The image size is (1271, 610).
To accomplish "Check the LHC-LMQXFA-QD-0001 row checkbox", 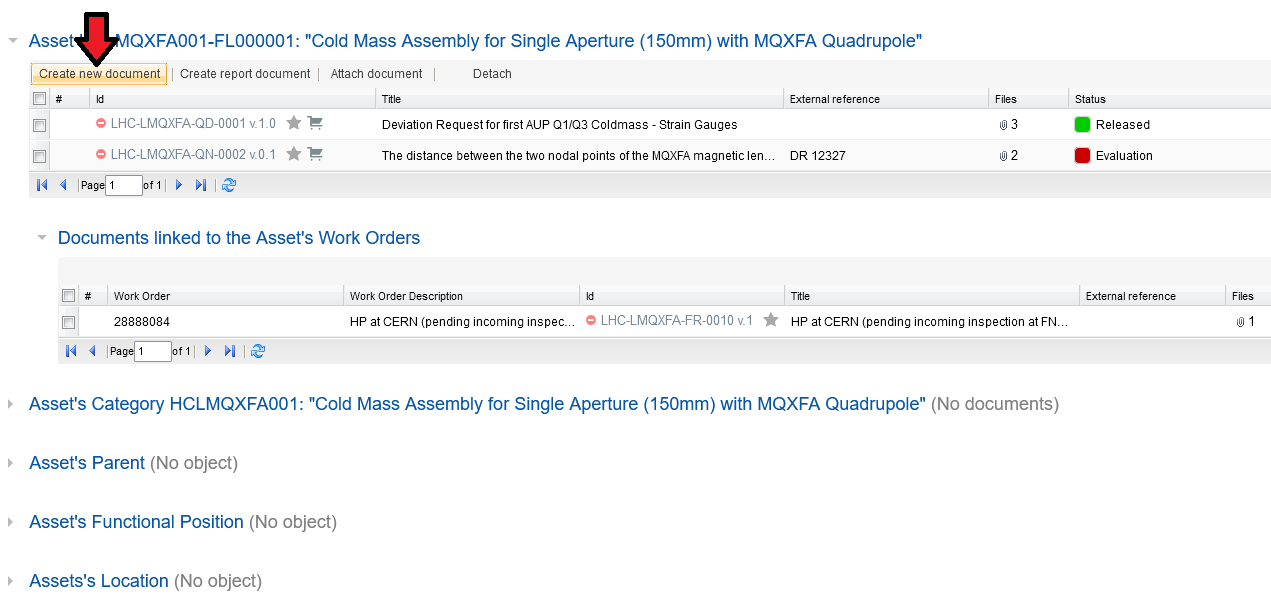I will pyautogui.click(x=39, y=125).
